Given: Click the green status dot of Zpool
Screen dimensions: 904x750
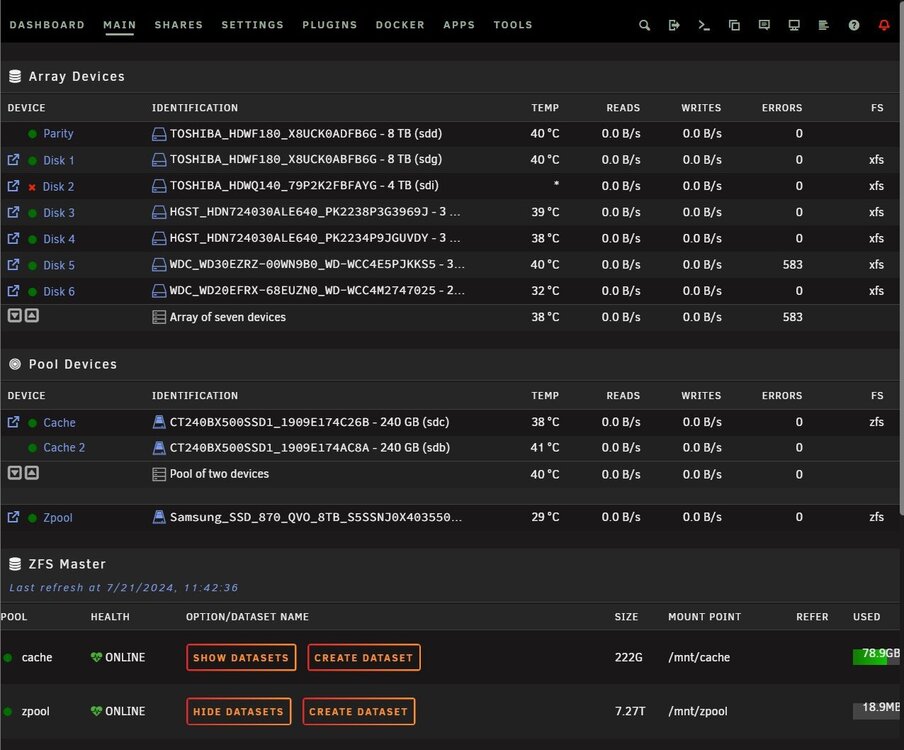Looking at the screenshot, I should click(32, 518).
